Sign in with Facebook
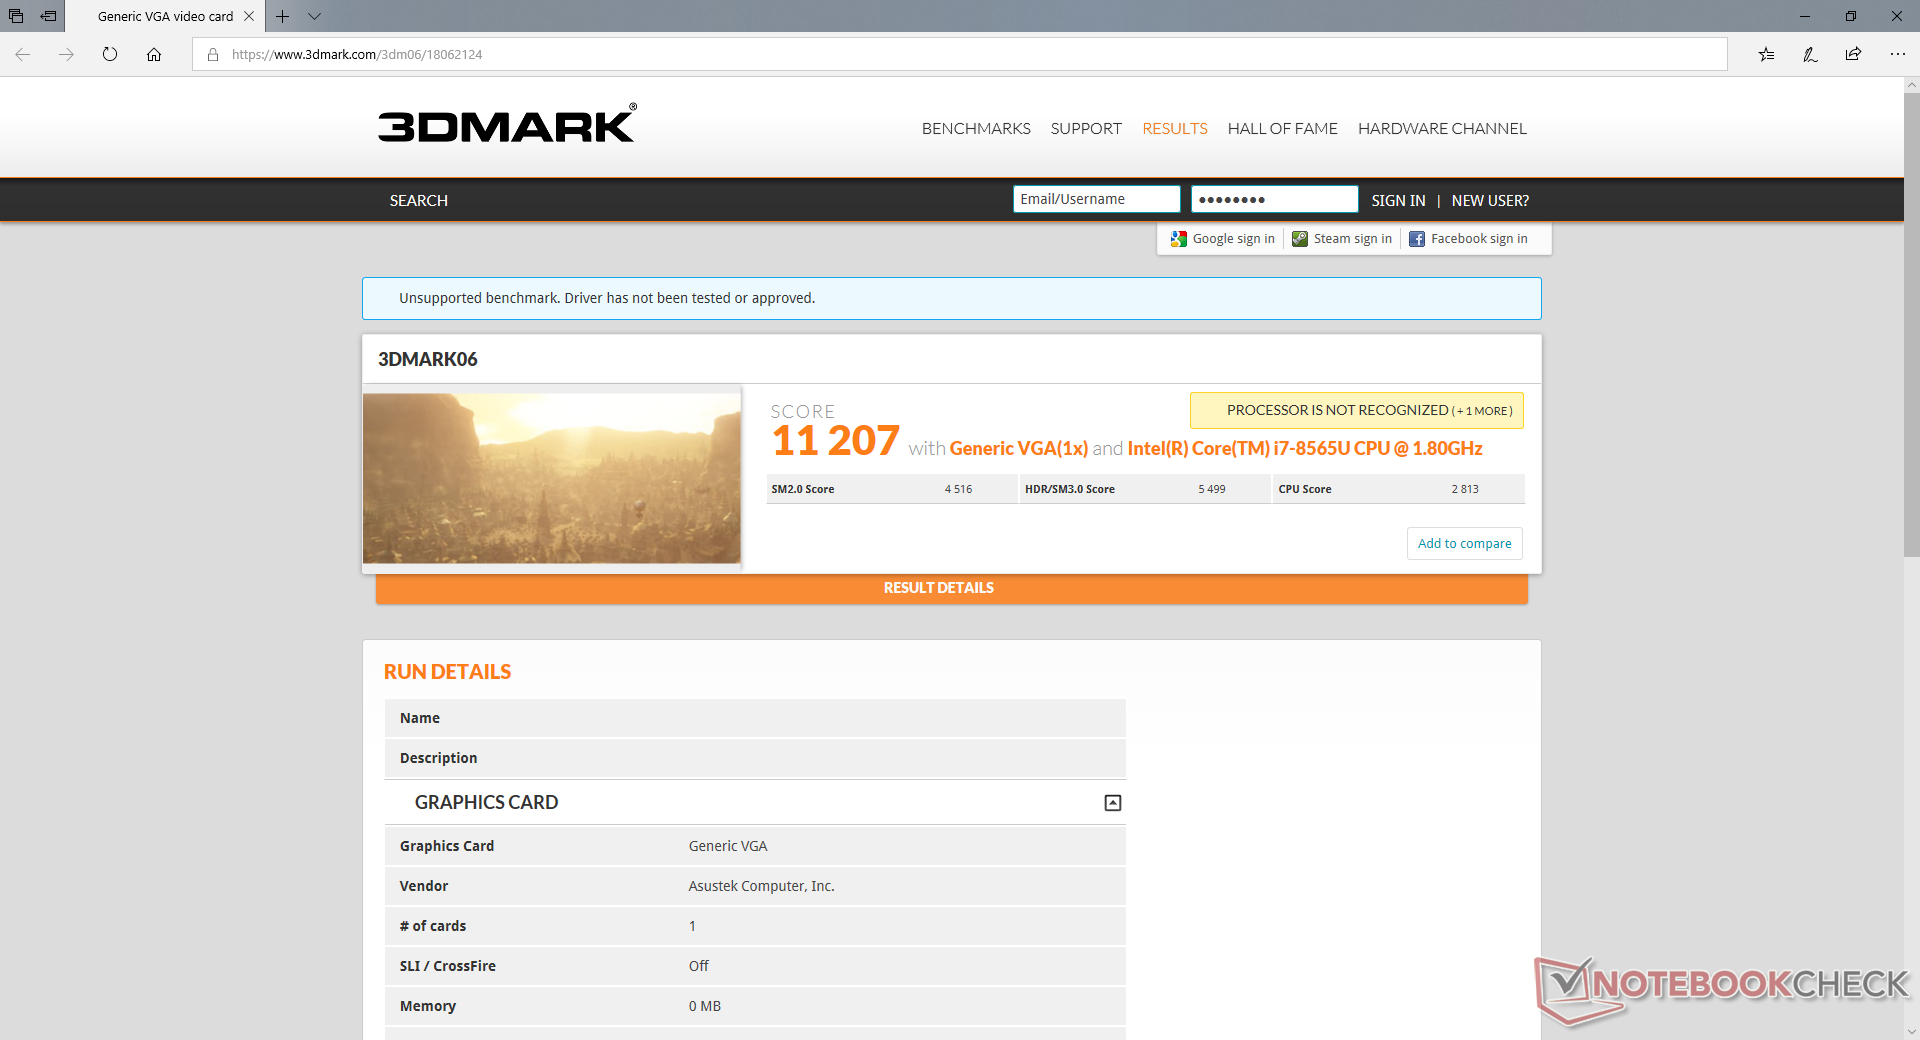 [x=1468, y=238]
